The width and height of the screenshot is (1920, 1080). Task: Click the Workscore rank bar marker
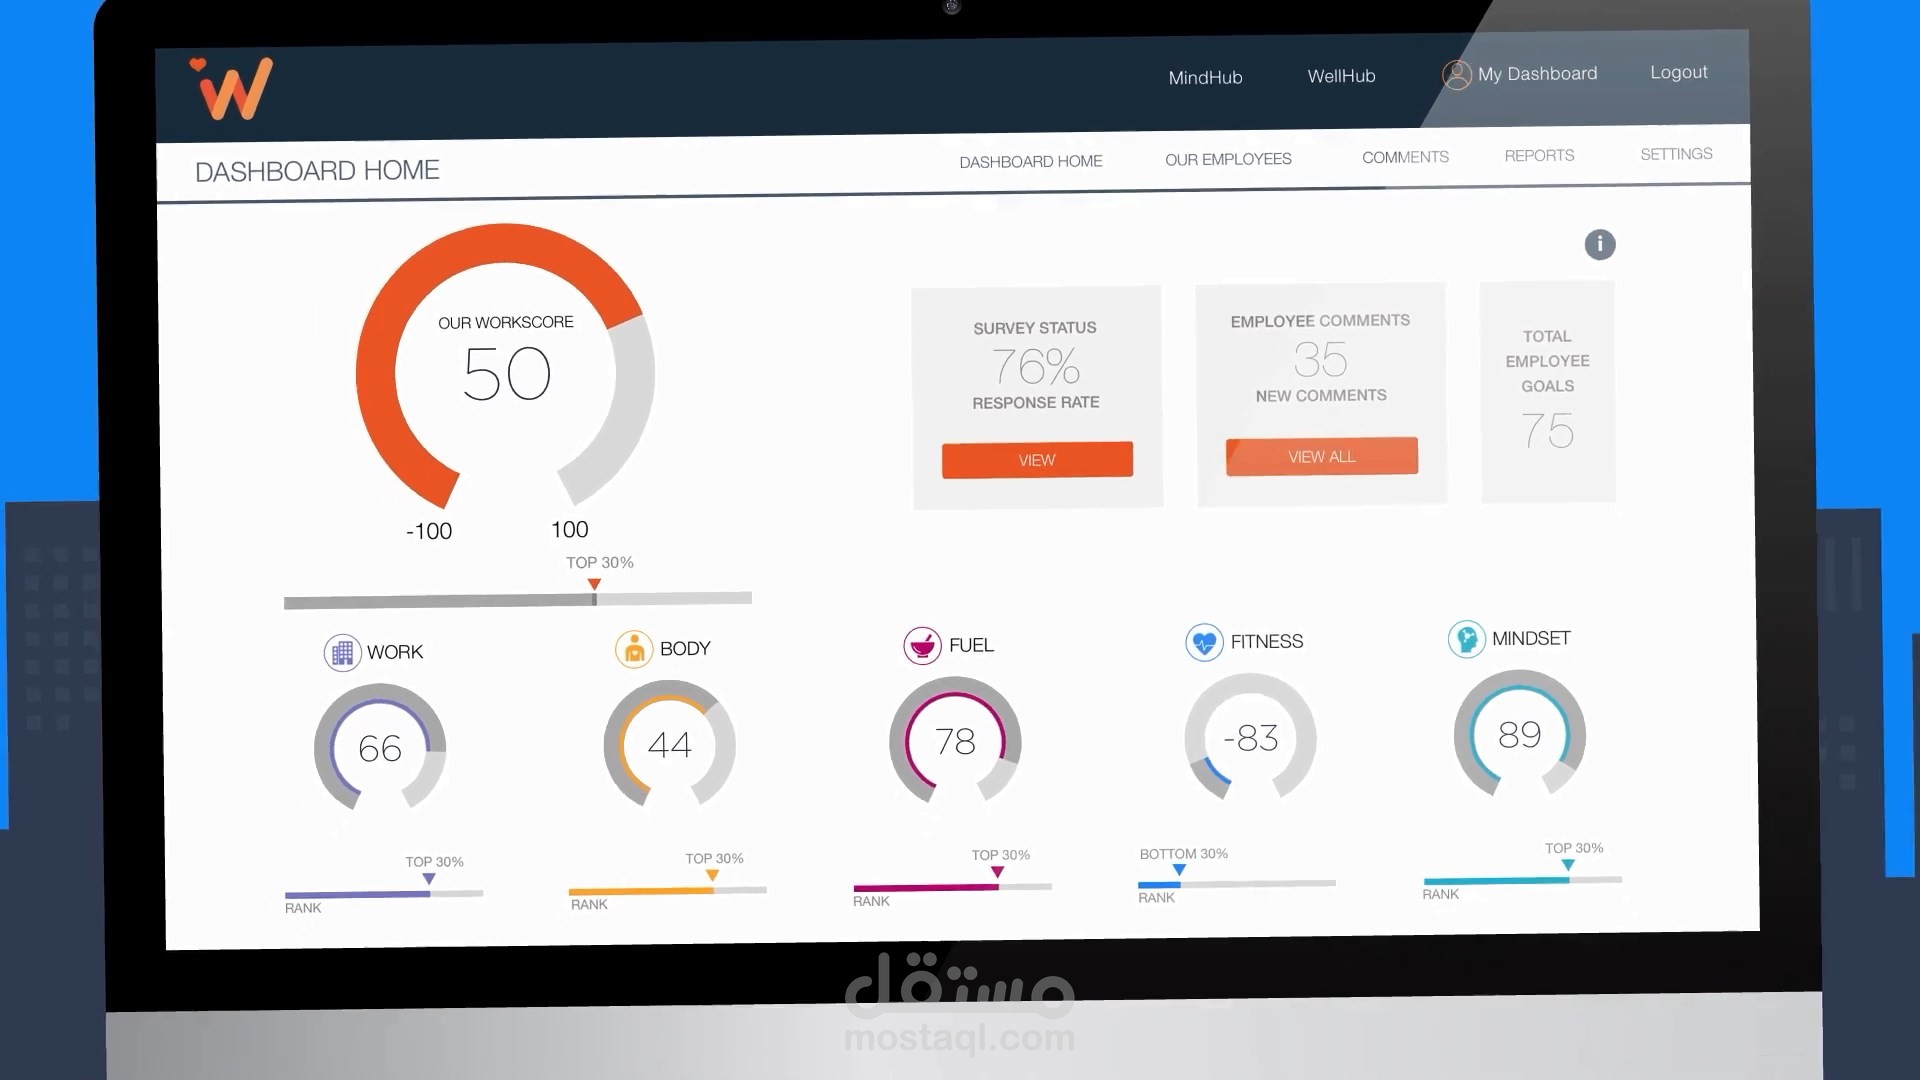pos(594,585)
